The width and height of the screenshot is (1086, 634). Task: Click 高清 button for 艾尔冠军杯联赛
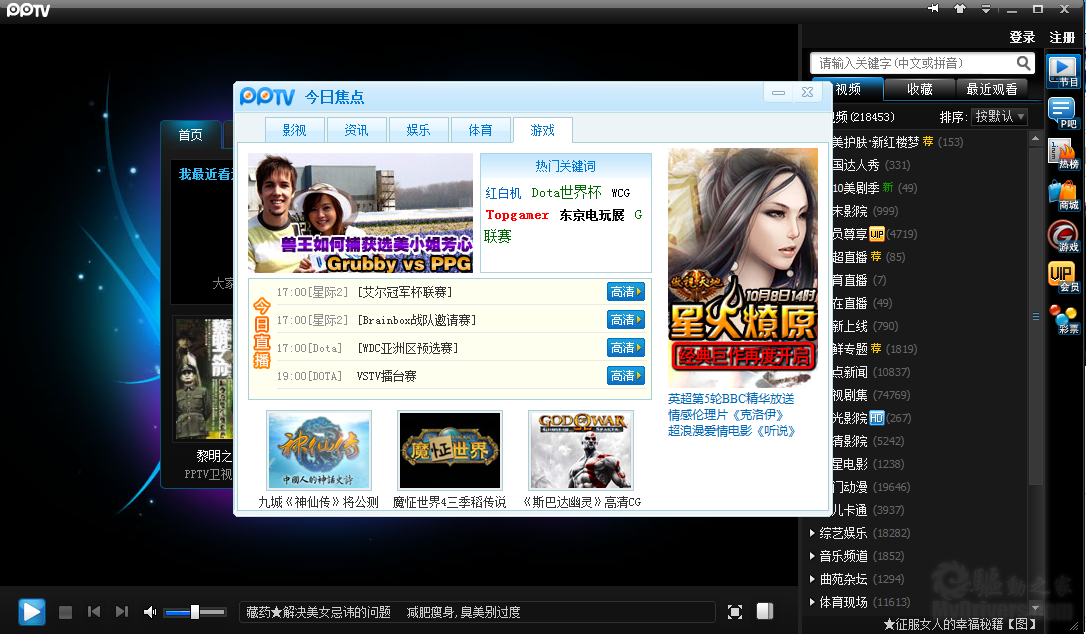pos(626,292)
